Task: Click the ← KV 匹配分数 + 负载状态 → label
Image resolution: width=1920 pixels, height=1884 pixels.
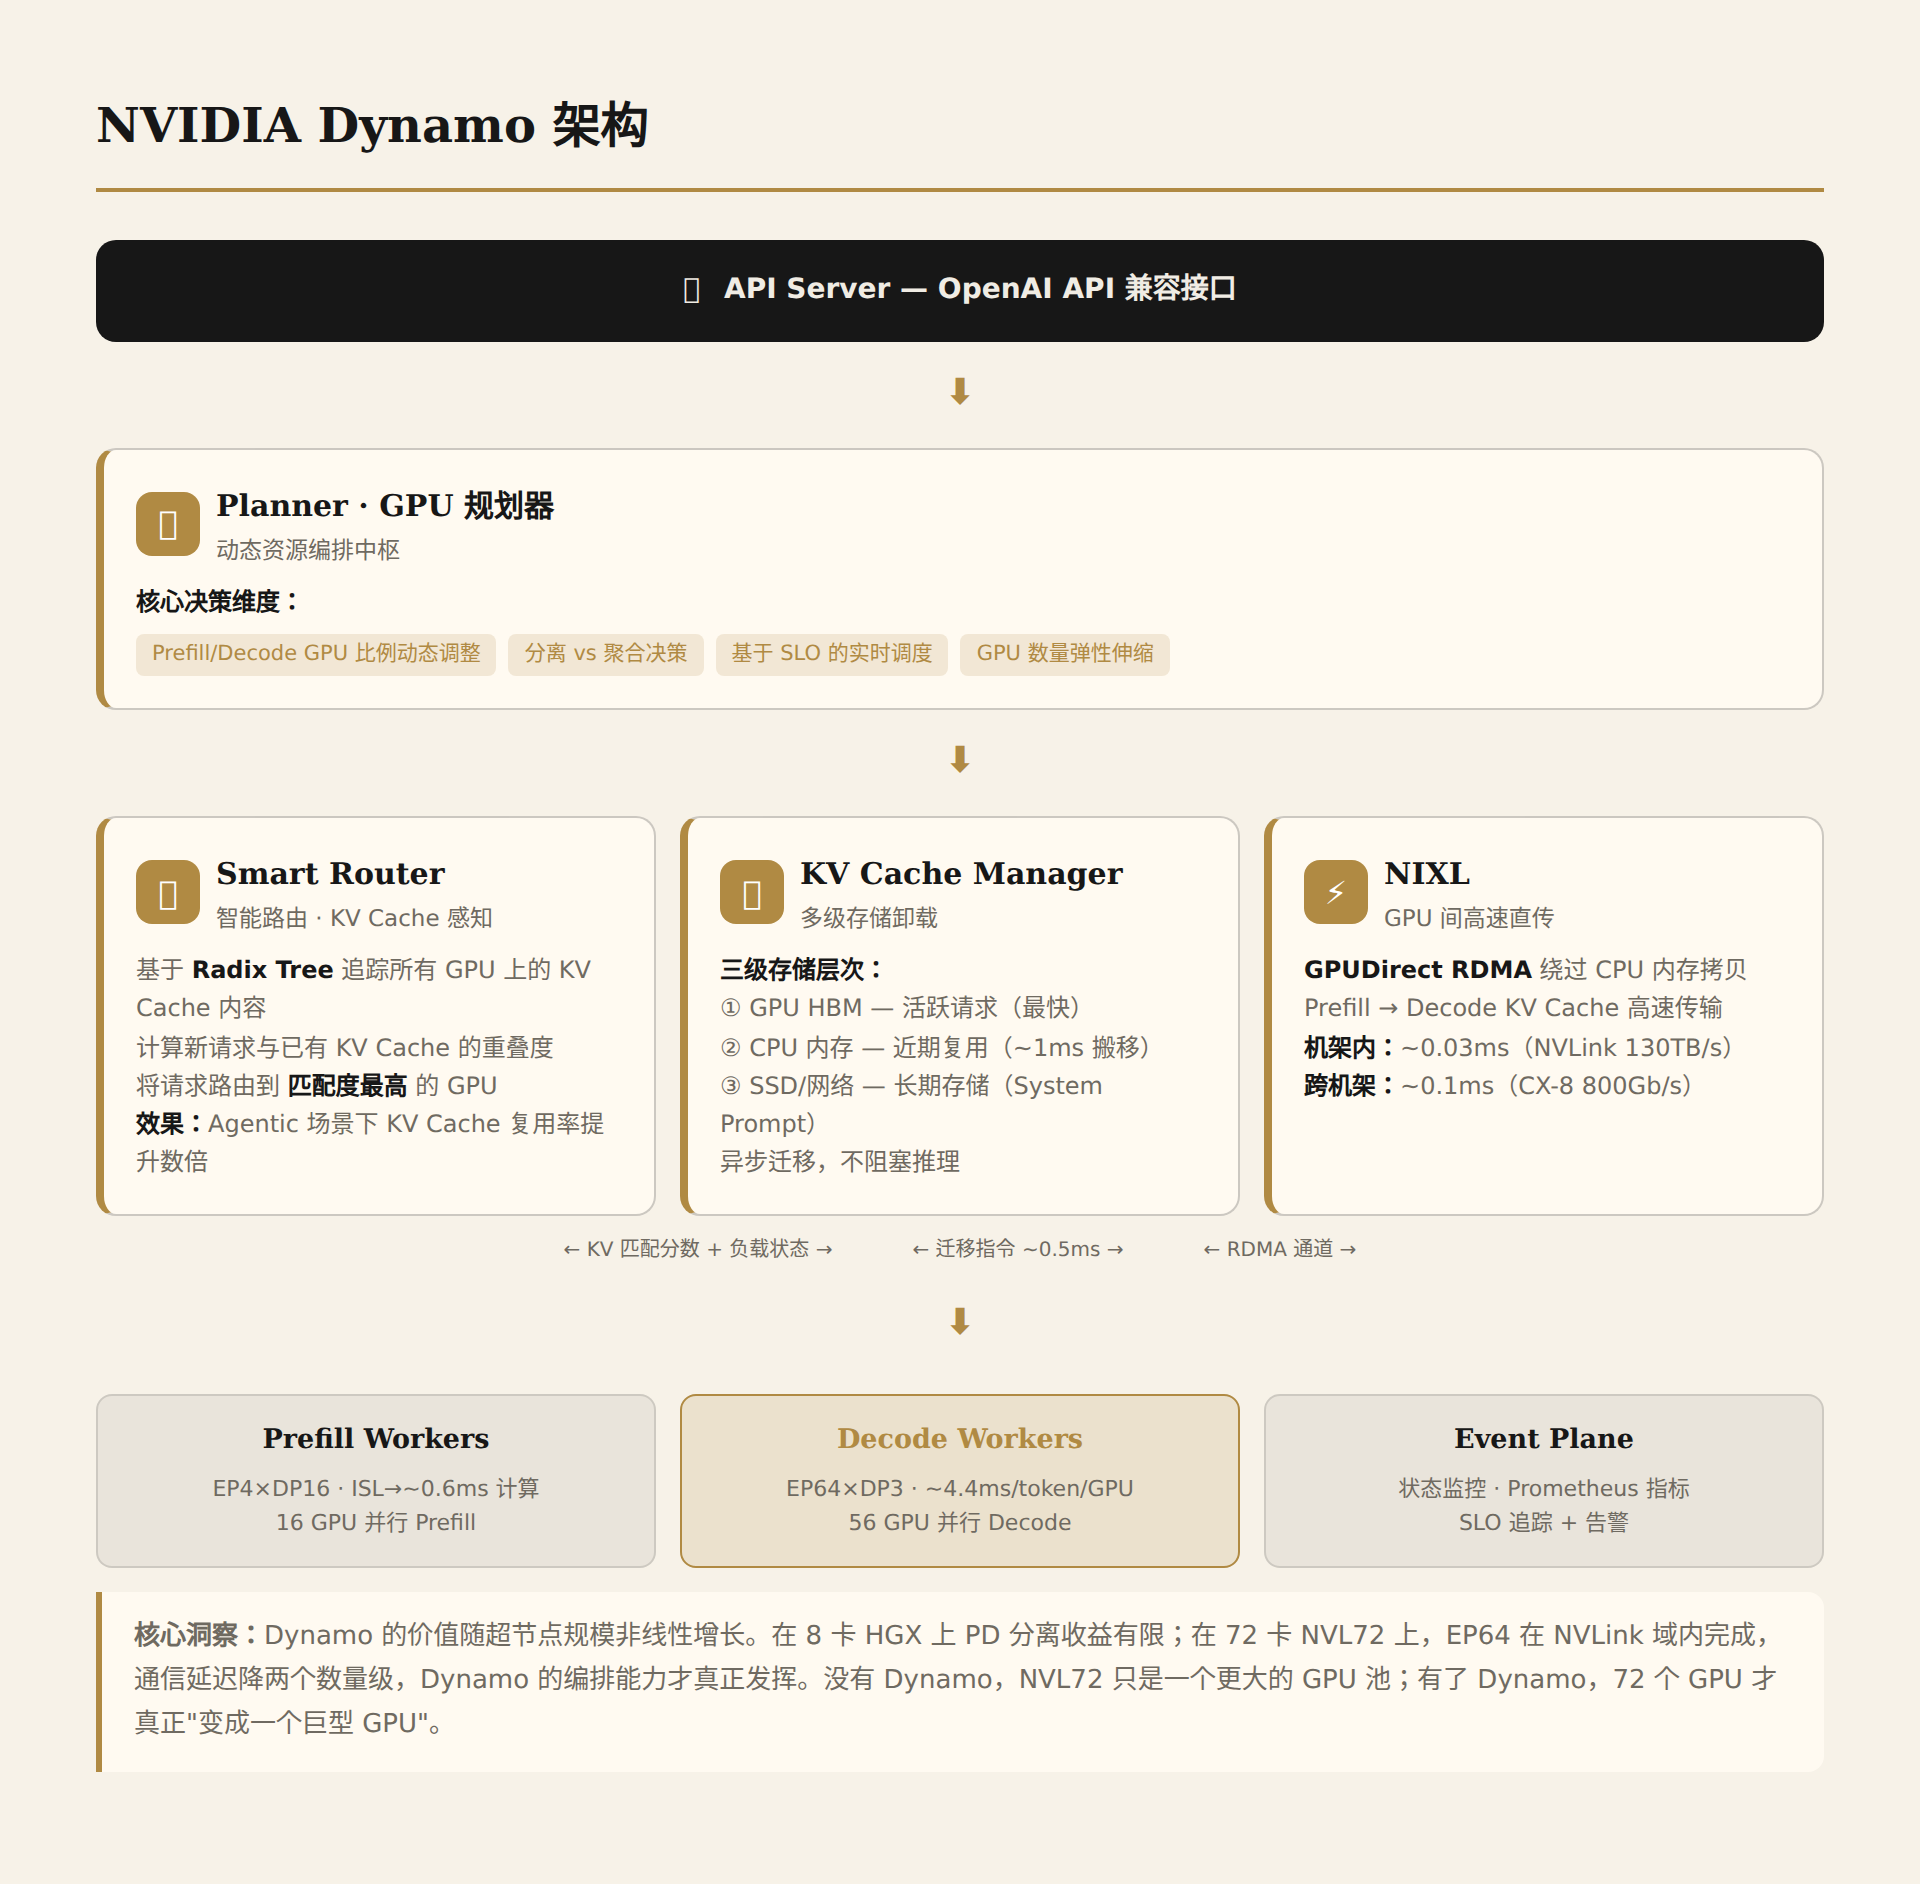Action: (698, 1249)
